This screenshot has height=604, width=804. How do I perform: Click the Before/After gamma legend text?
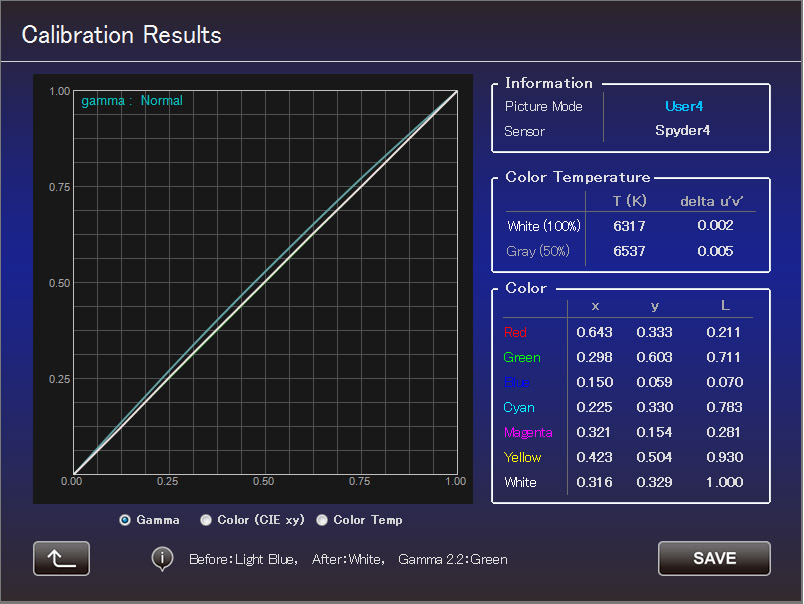[348, 559]
